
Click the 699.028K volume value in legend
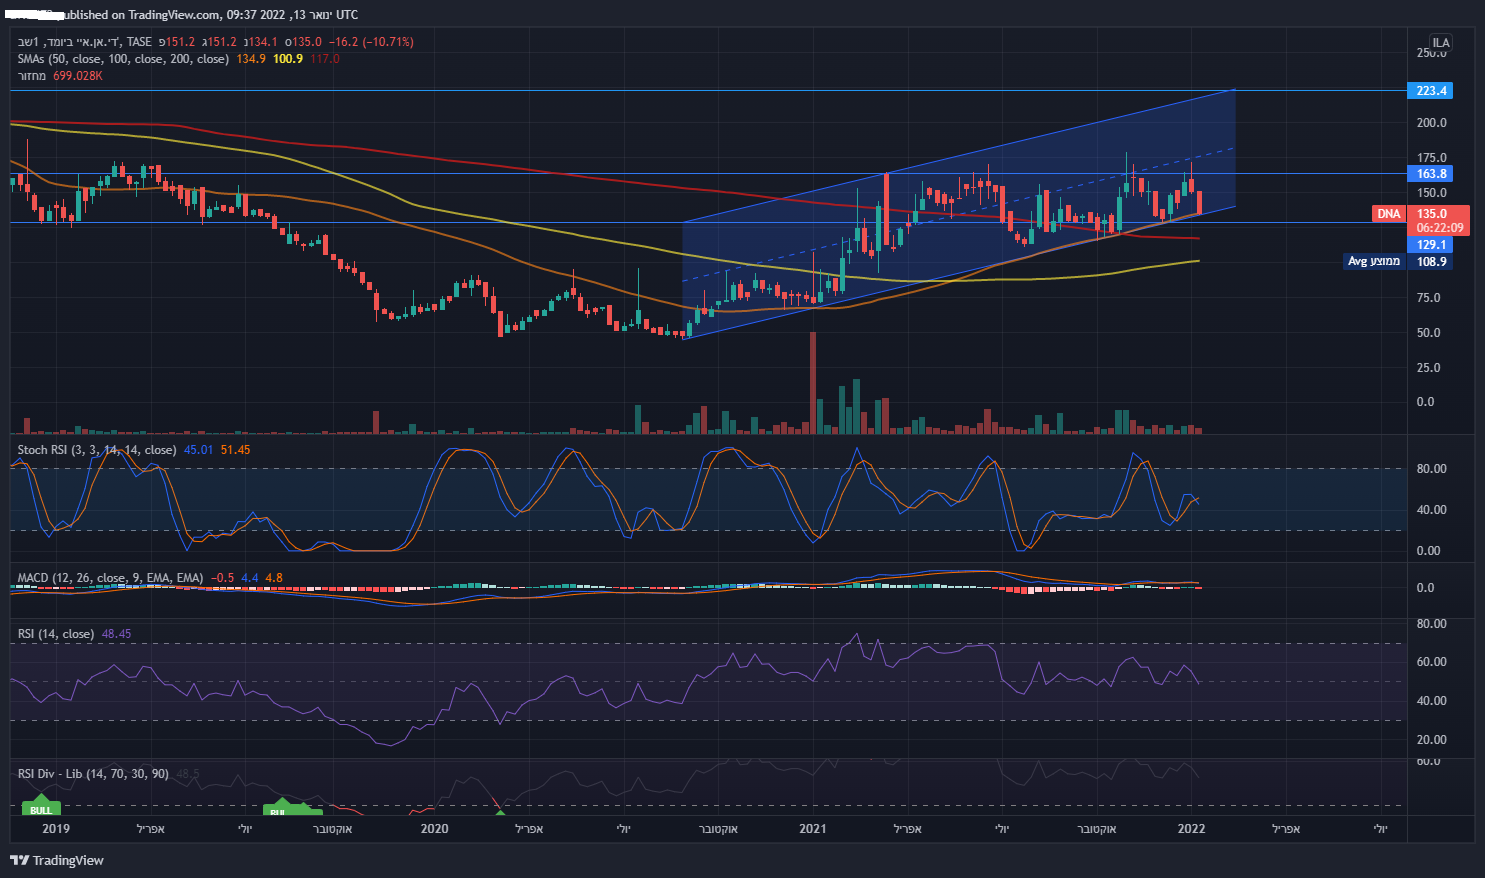pyautogui.click(x=77, y=76)
